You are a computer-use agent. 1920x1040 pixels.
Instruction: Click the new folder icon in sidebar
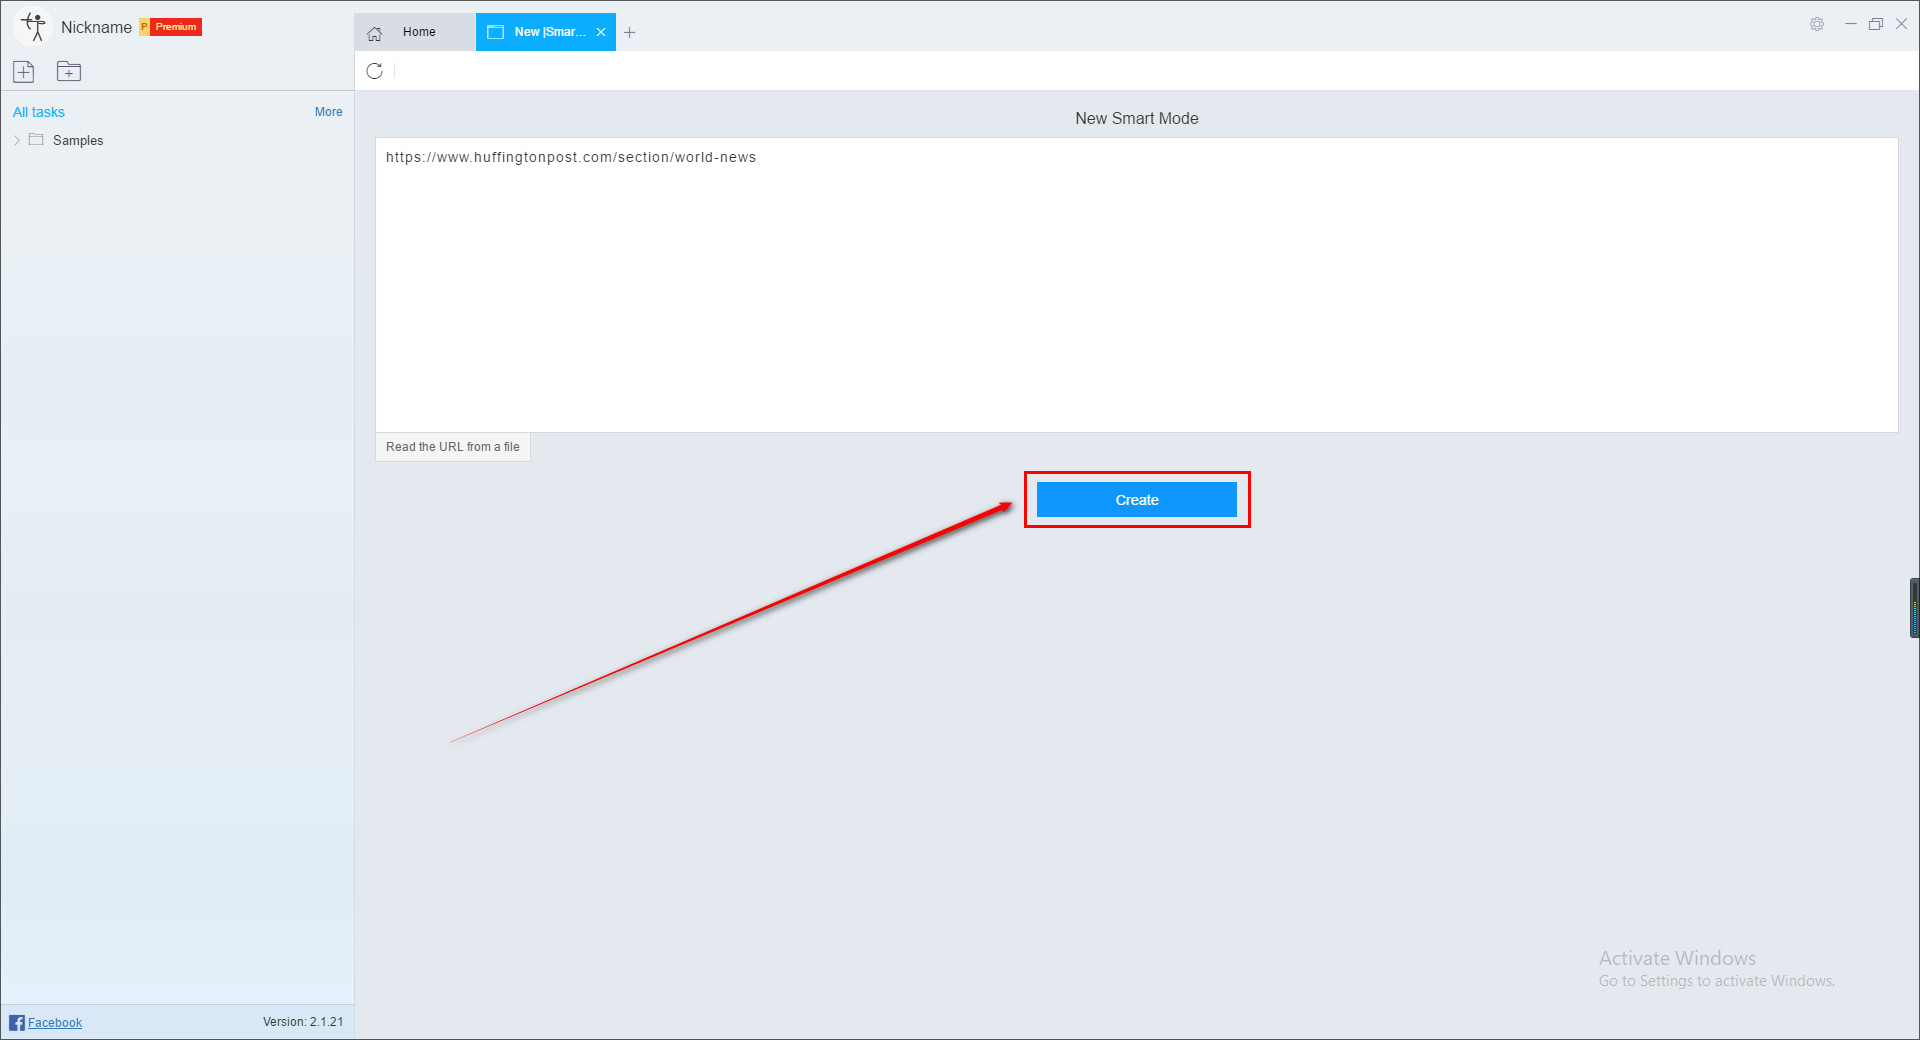click(x=69, y=71)
